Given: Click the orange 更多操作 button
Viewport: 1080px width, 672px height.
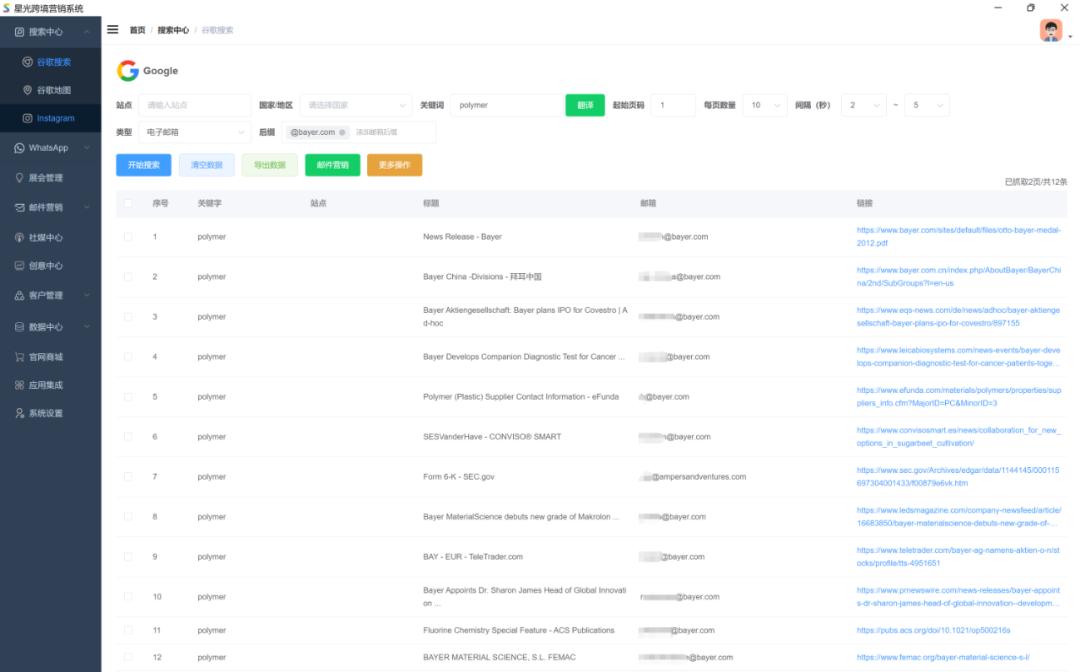Looking at the screenshot, I should tap(394, 165).
